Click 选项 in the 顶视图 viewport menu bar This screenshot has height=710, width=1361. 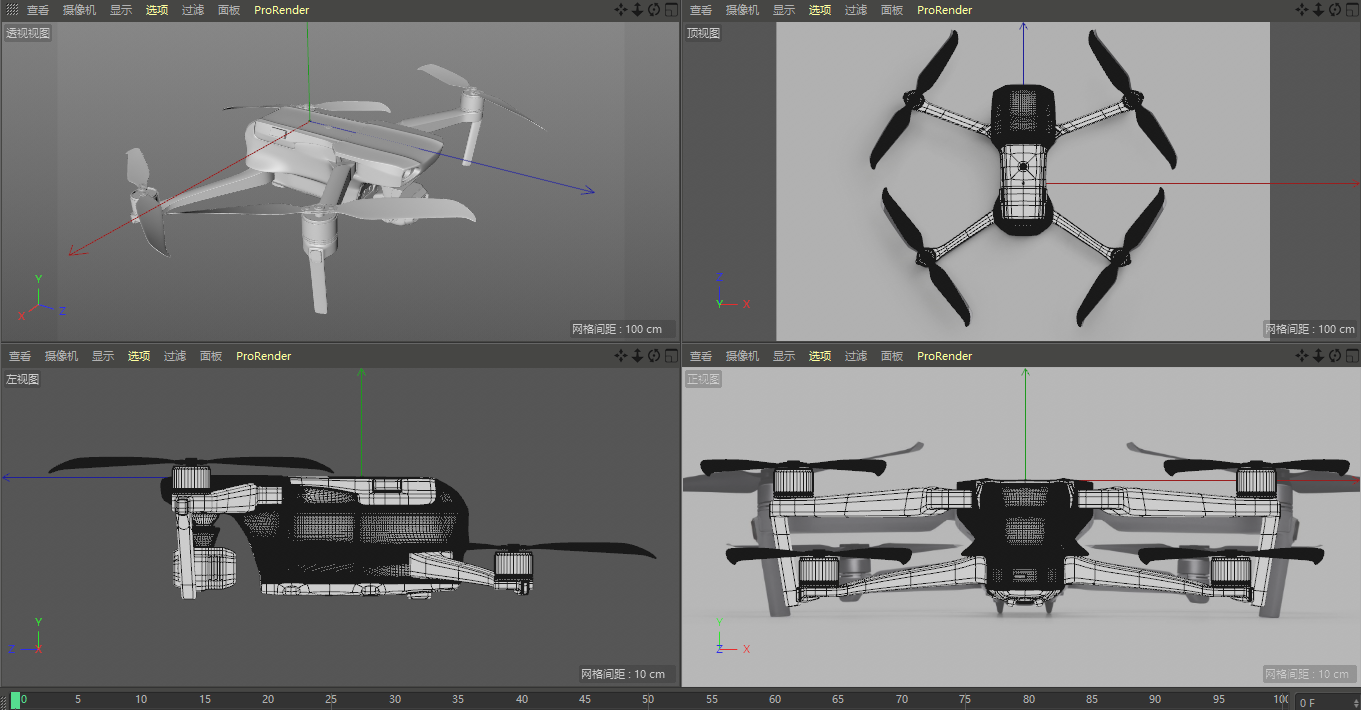click(820, 10)
